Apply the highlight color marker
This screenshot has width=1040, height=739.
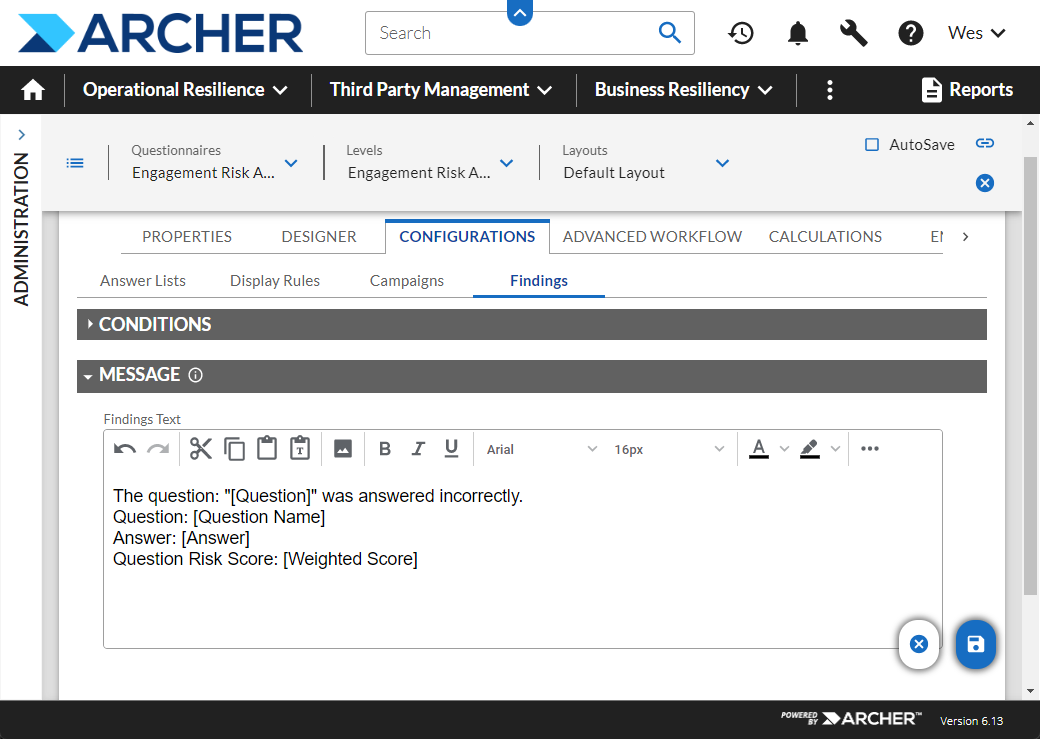click(x=809, y=449)
